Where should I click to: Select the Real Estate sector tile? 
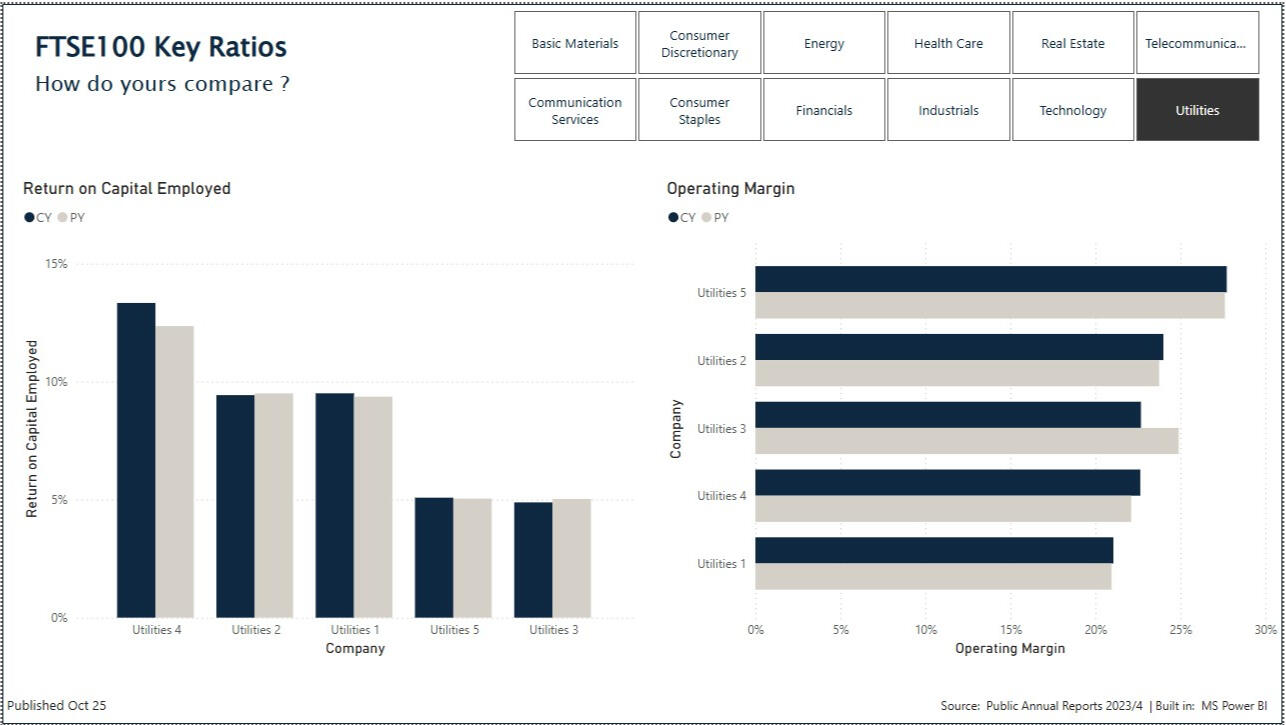pyautogui.click(x=1072, y=43)
